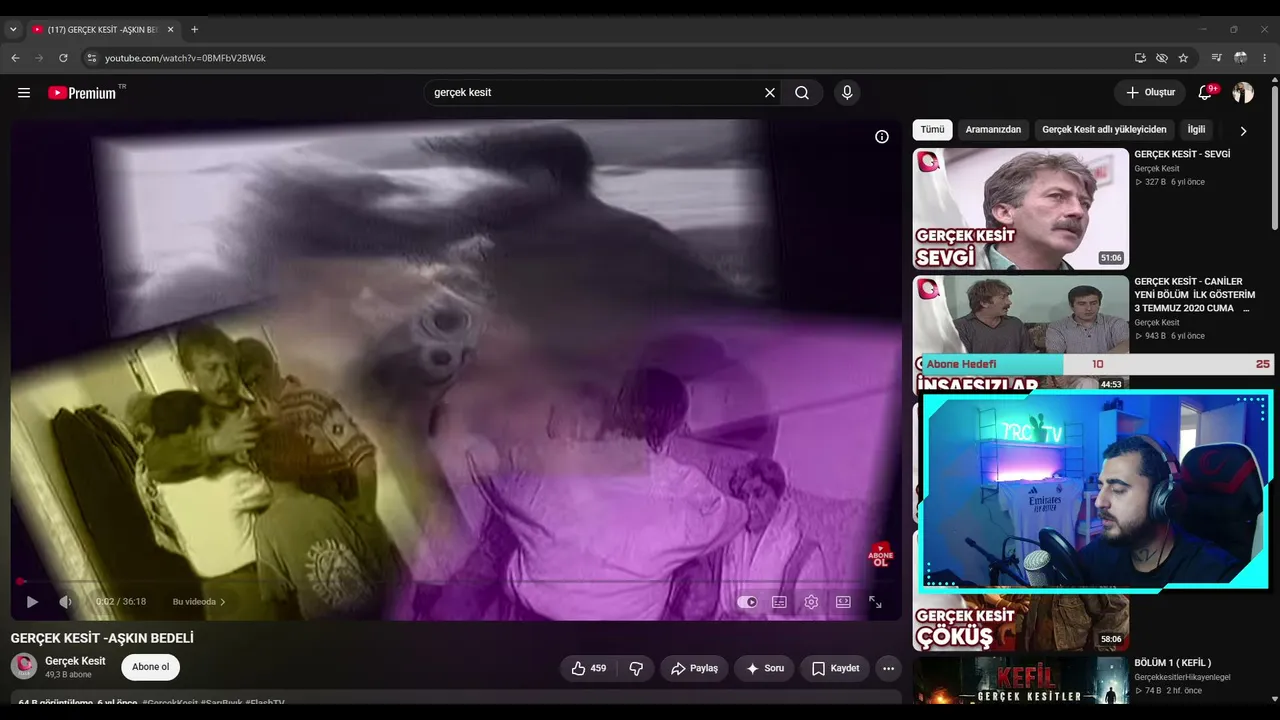Open the YouTube account avatar menu
Viewport: 1280px width, 720px height.
click(1243, 93)
